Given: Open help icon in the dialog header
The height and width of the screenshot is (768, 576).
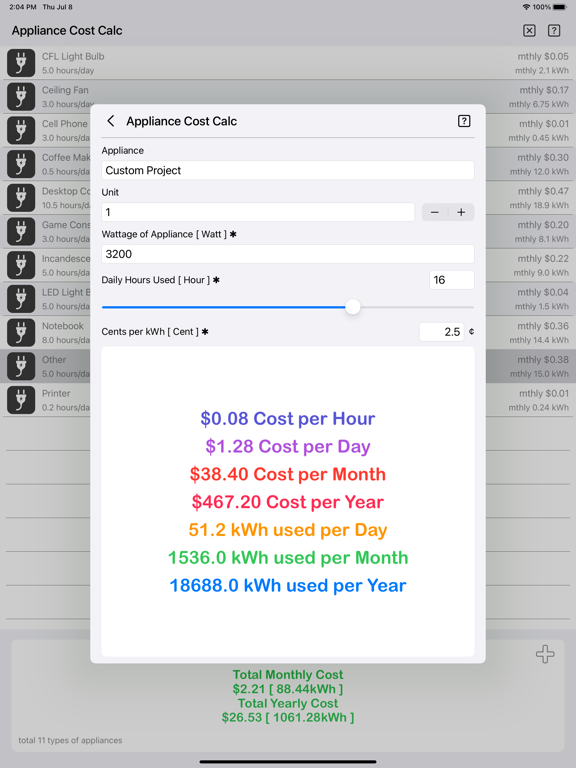Looking at the screenshot, I should coord(464,121).
